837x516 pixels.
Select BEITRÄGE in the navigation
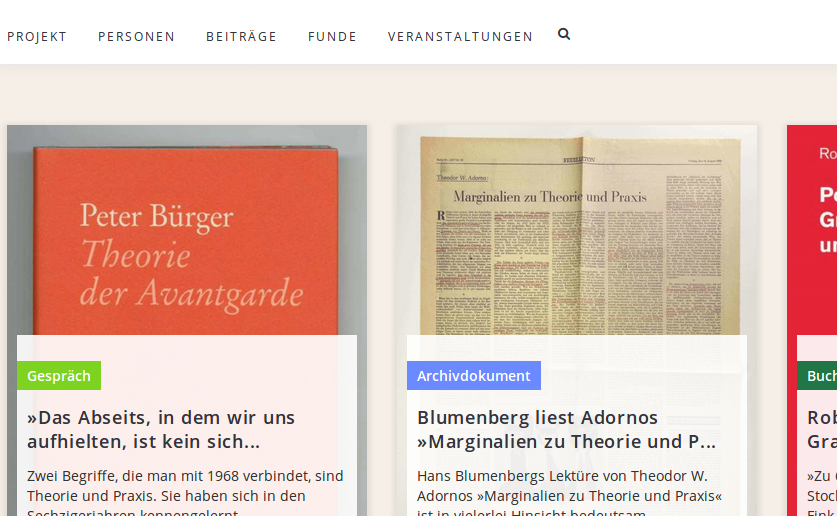click(242, 37)
